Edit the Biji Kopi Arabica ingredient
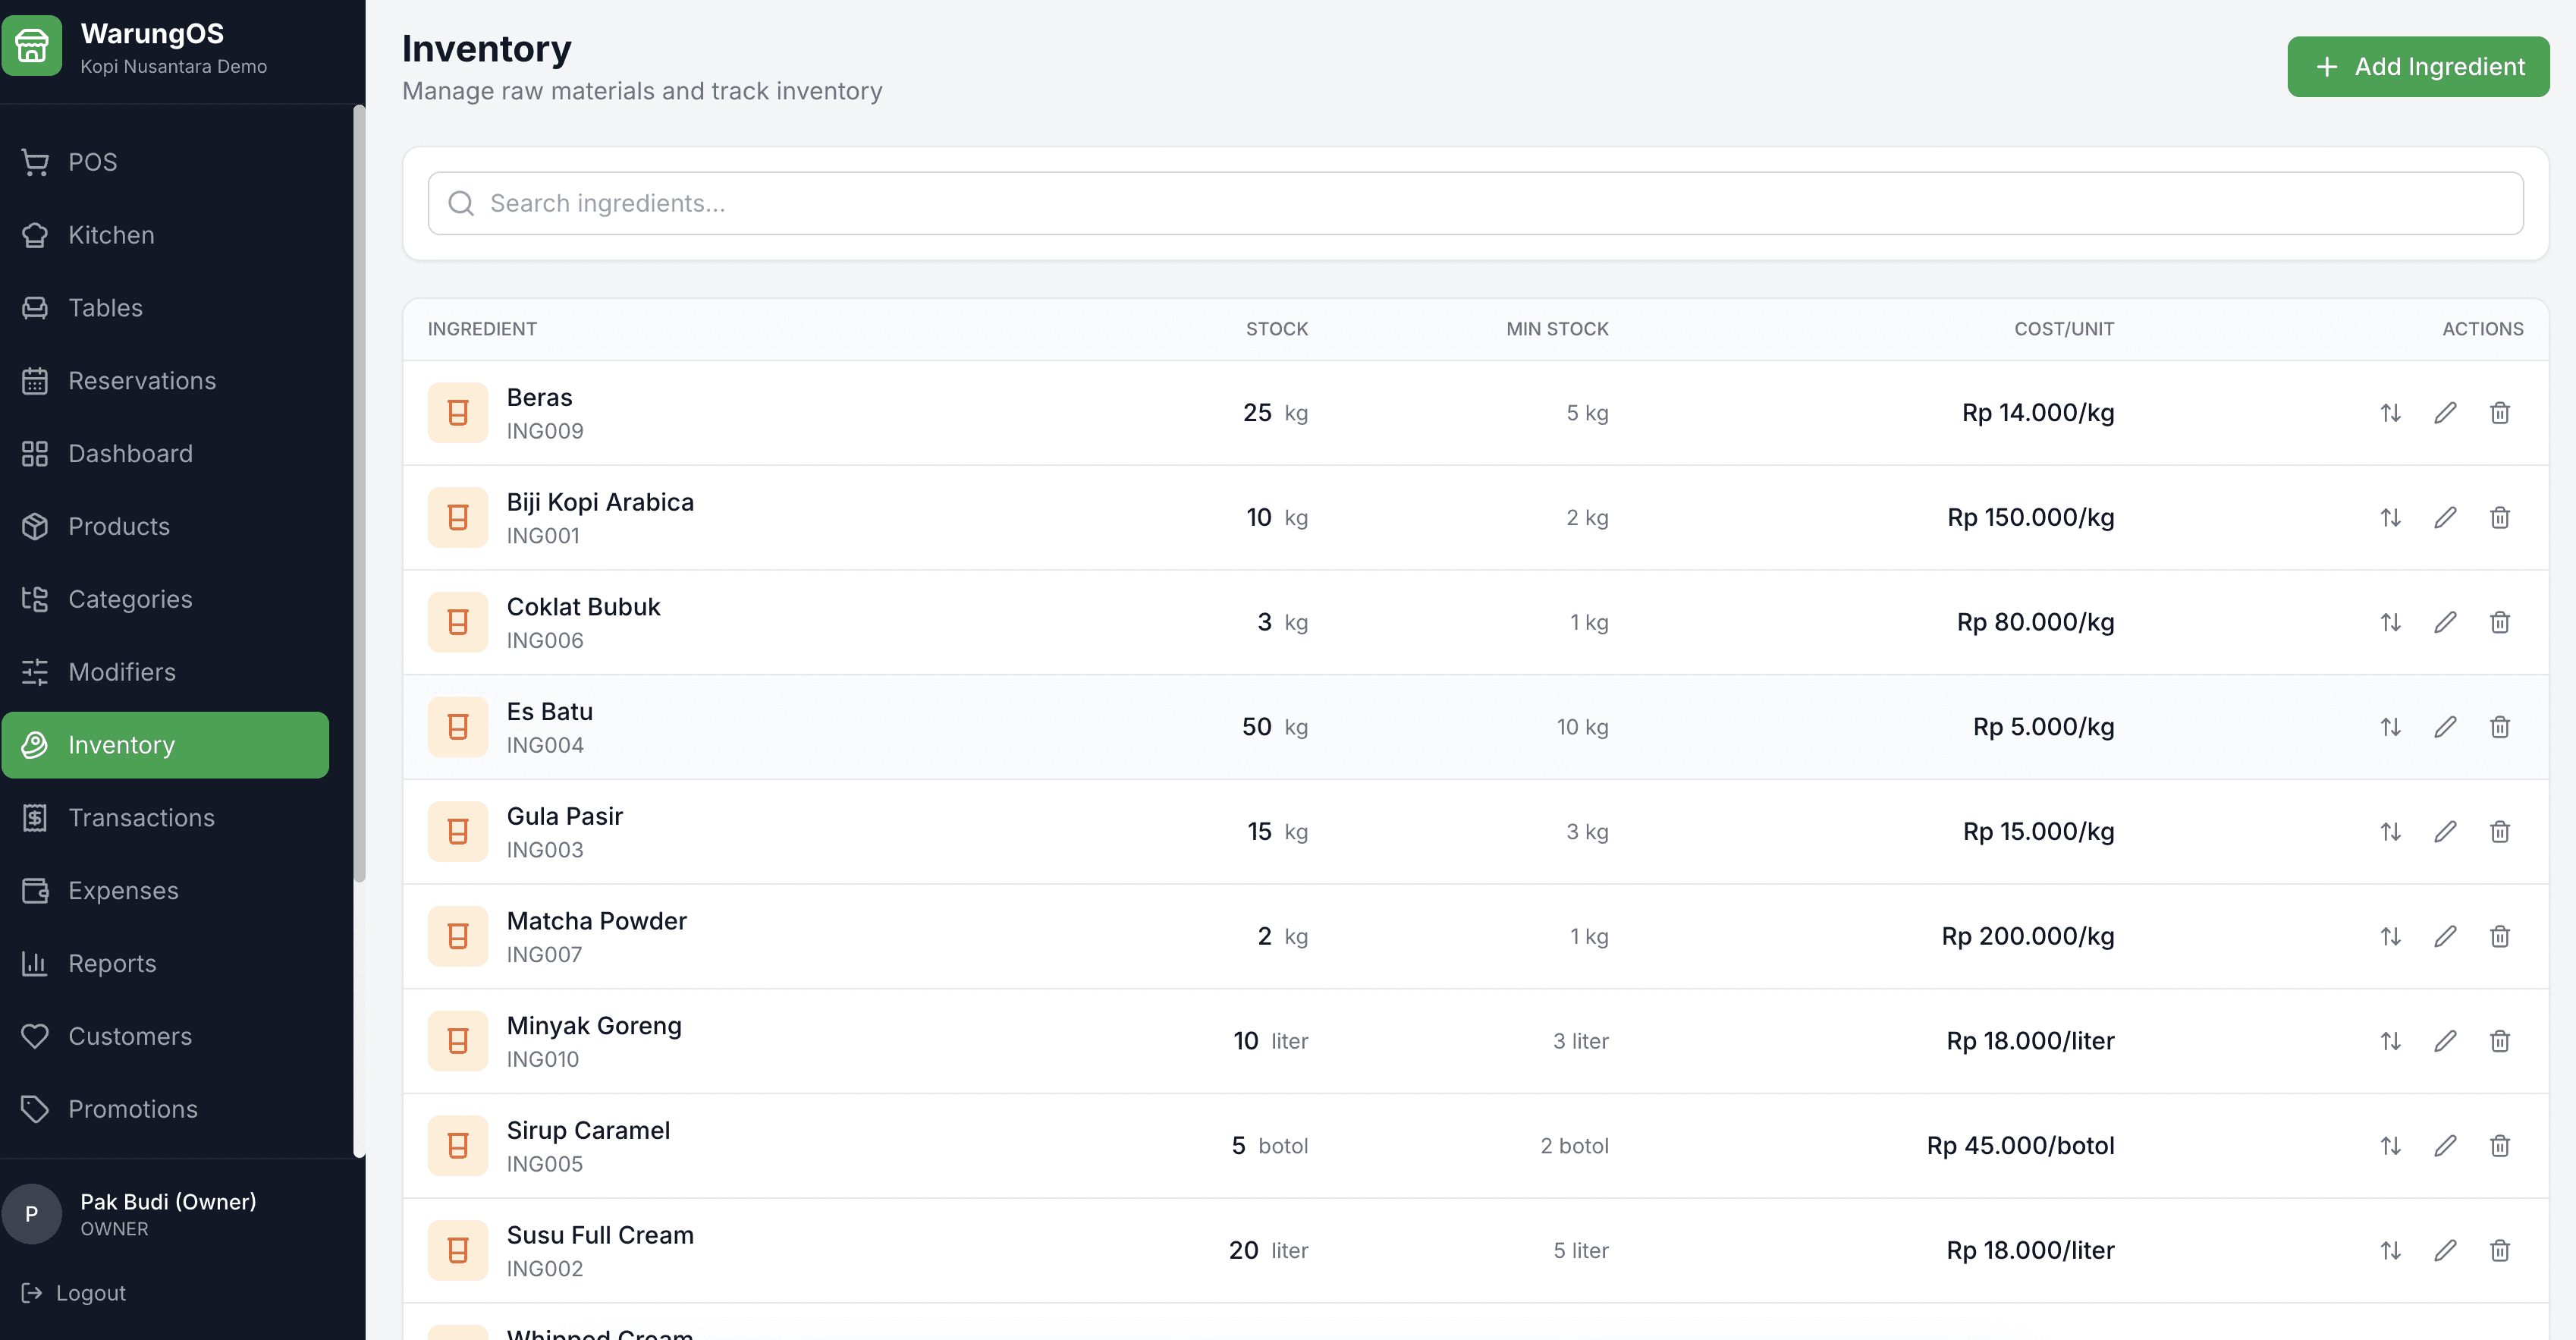This screenshot has height=1340, width=2576. (2445, 518)
